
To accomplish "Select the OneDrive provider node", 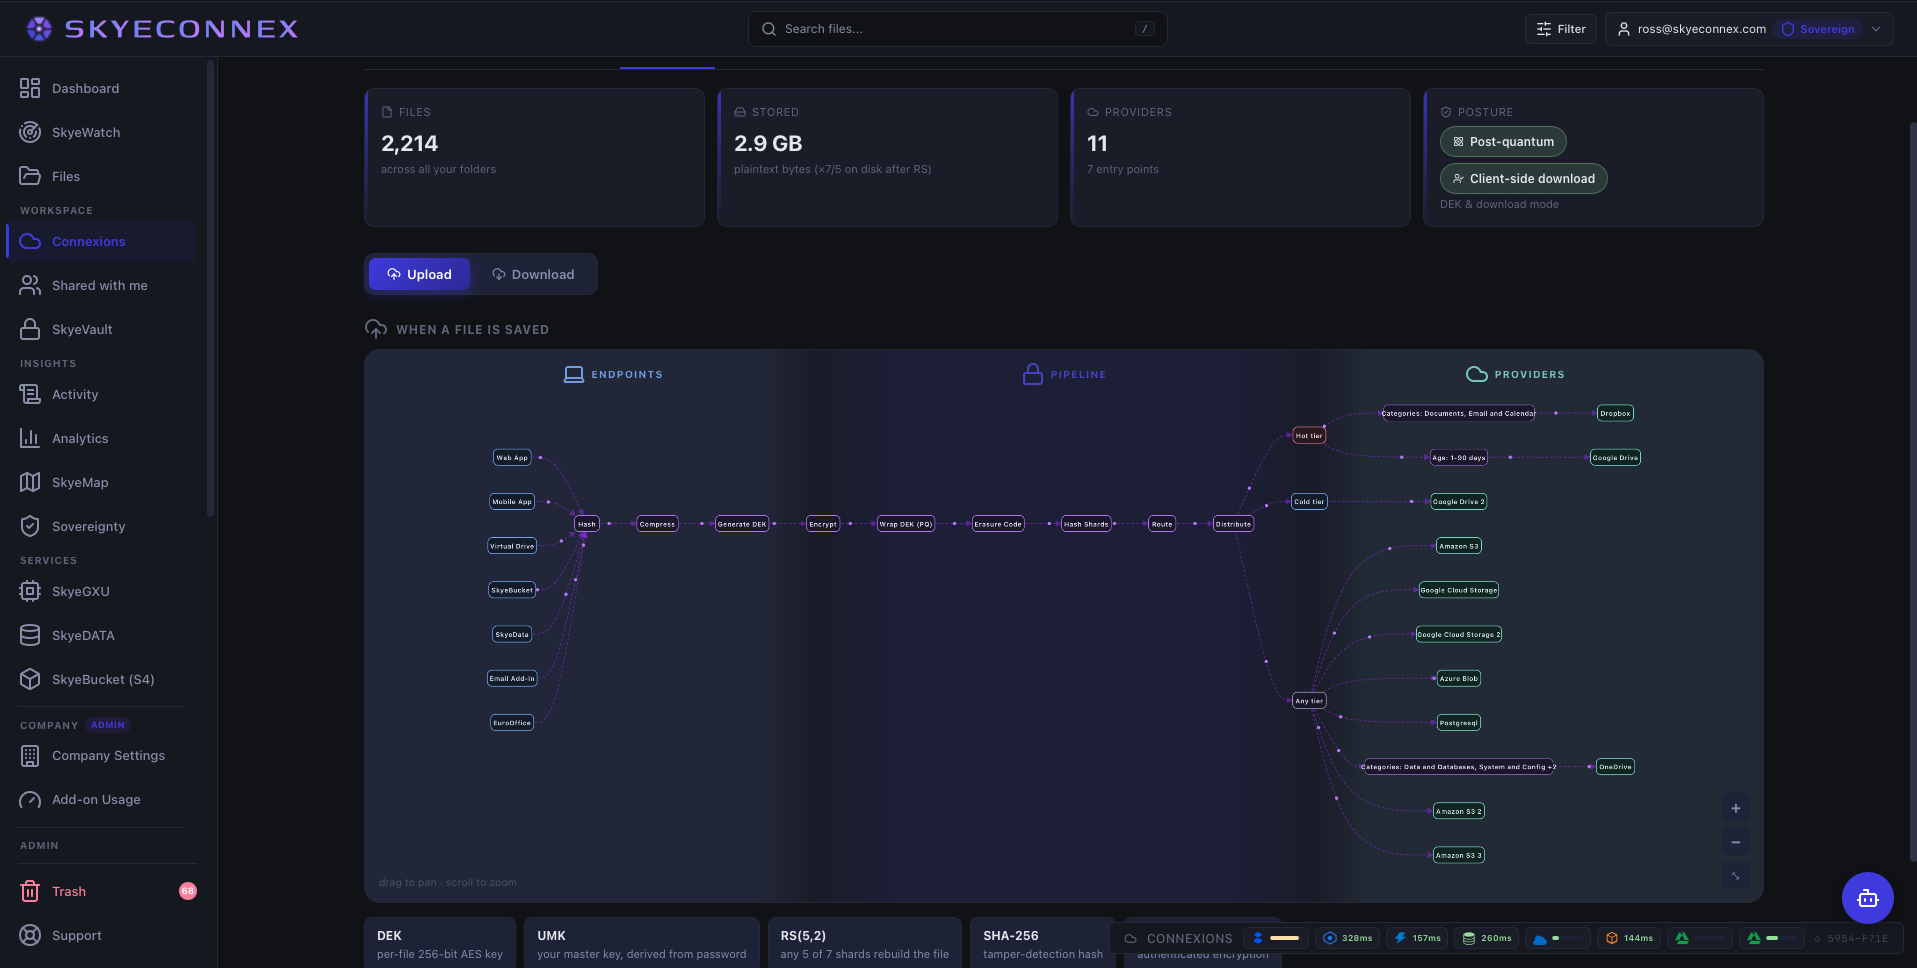I will (x=1615, y=767).
